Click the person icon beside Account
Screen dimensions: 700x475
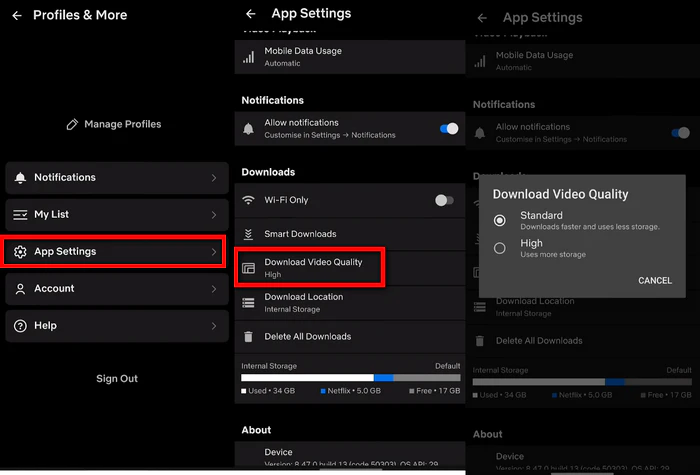pos(20,289)
